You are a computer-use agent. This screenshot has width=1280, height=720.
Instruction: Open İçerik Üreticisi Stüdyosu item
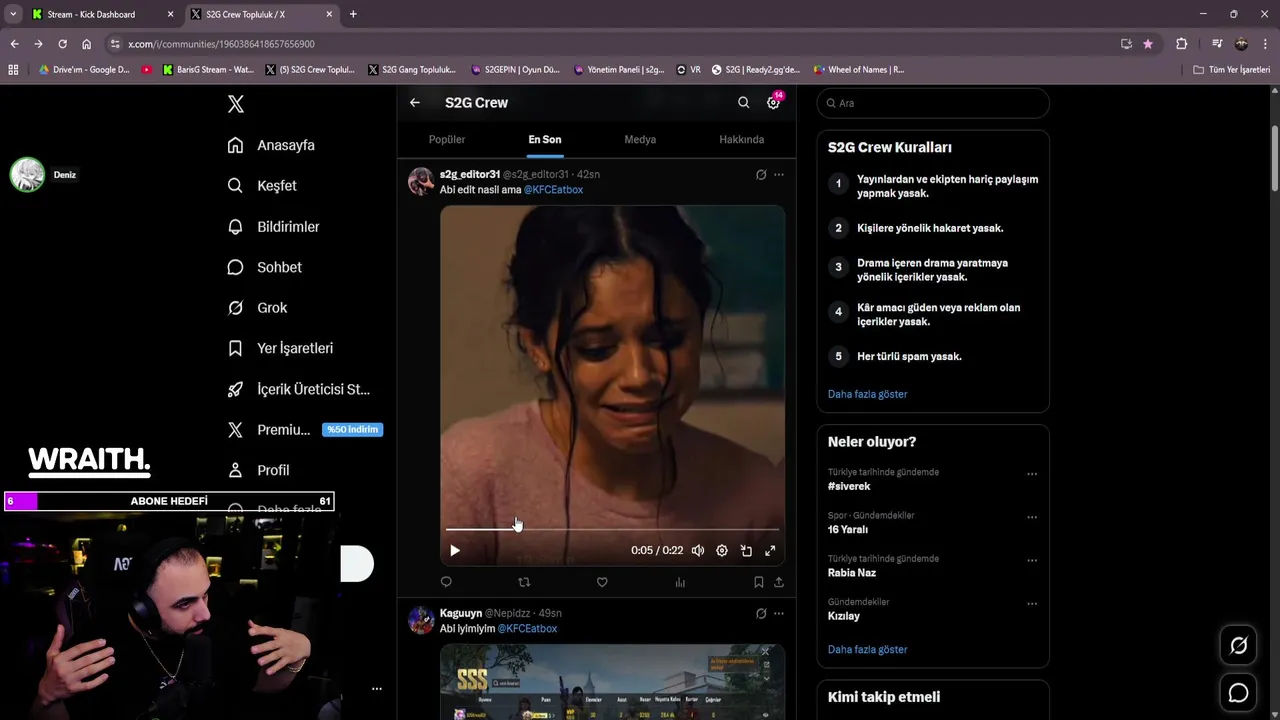[298, 389]
